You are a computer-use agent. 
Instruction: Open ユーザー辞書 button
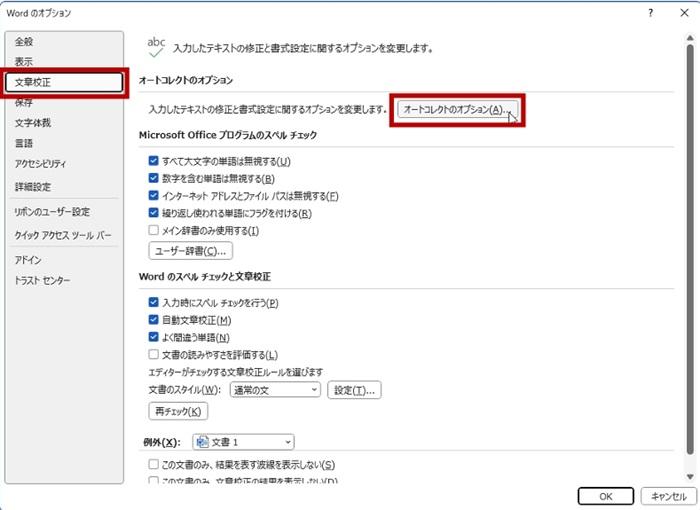pyautogui.click(x=190, y=251)
